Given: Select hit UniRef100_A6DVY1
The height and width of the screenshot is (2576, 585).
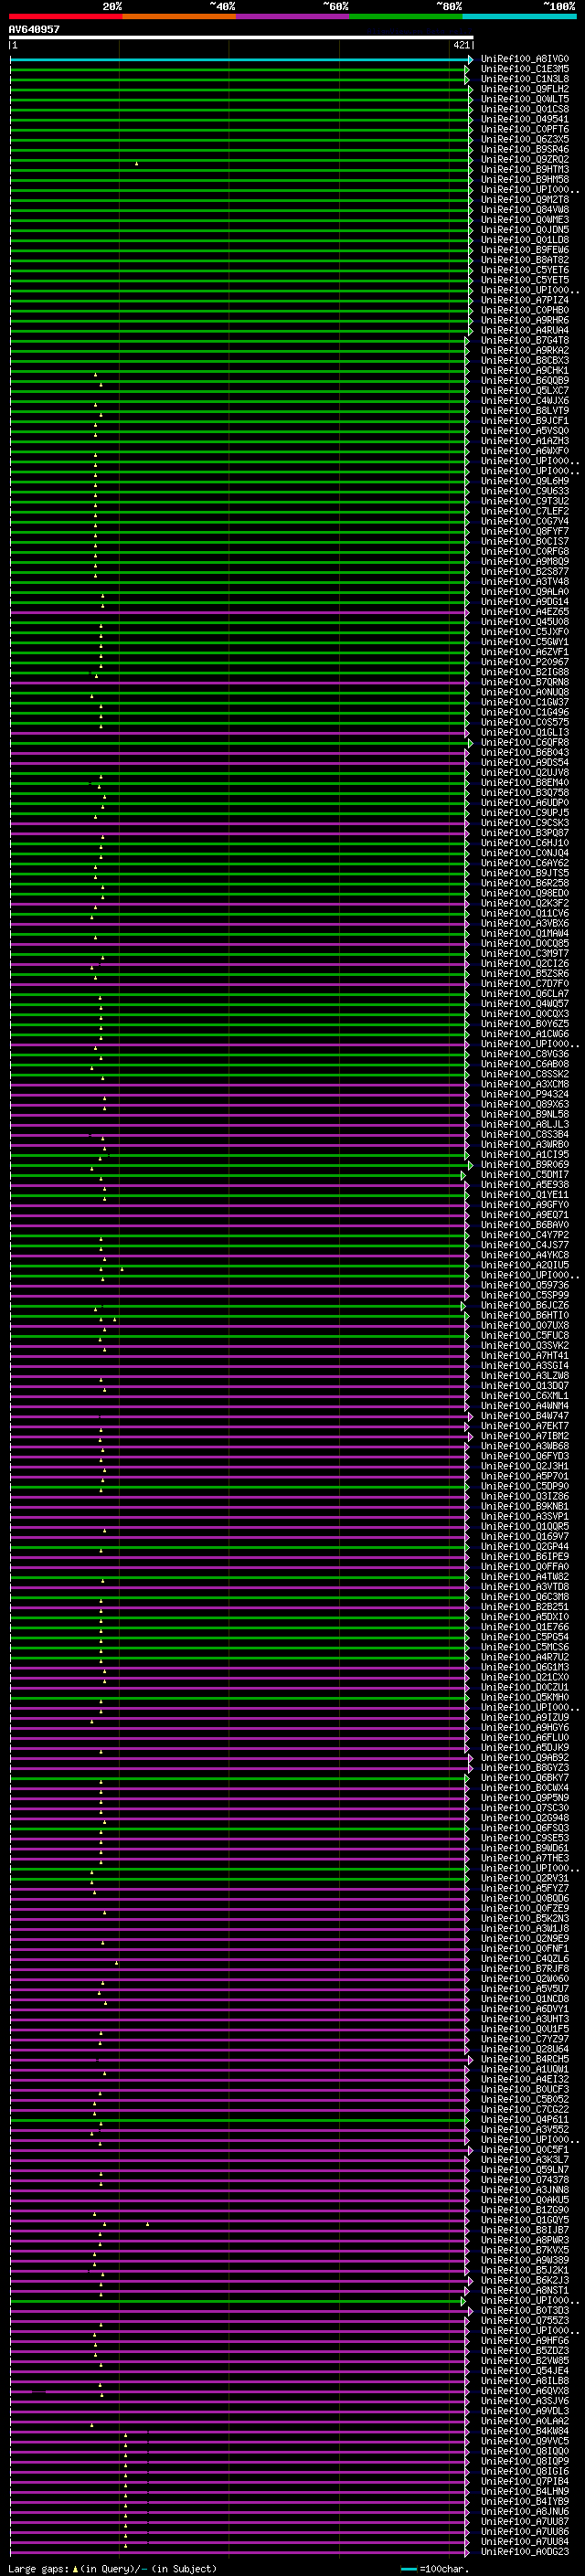Looking at the screenshot, I should (525, 2008).
